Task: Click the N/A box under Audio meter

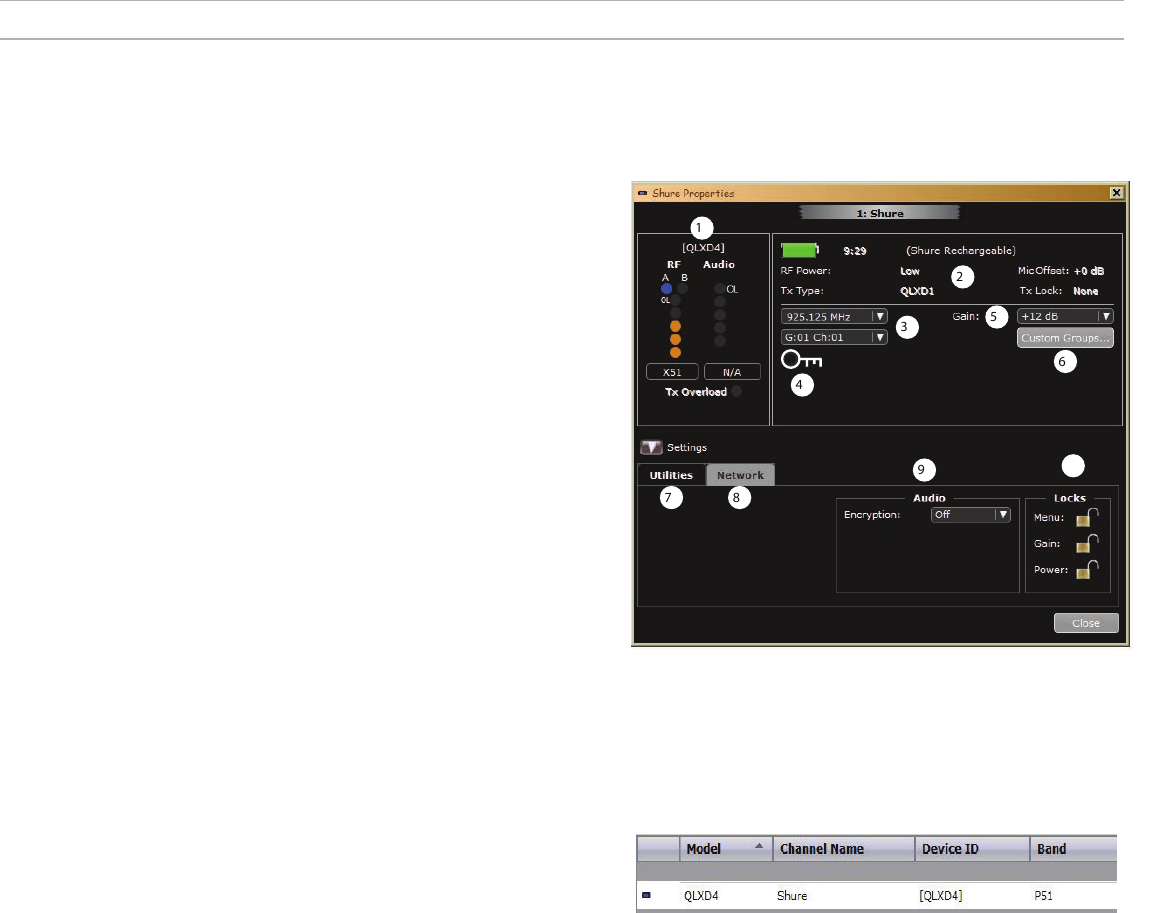Action: point(732,372)
